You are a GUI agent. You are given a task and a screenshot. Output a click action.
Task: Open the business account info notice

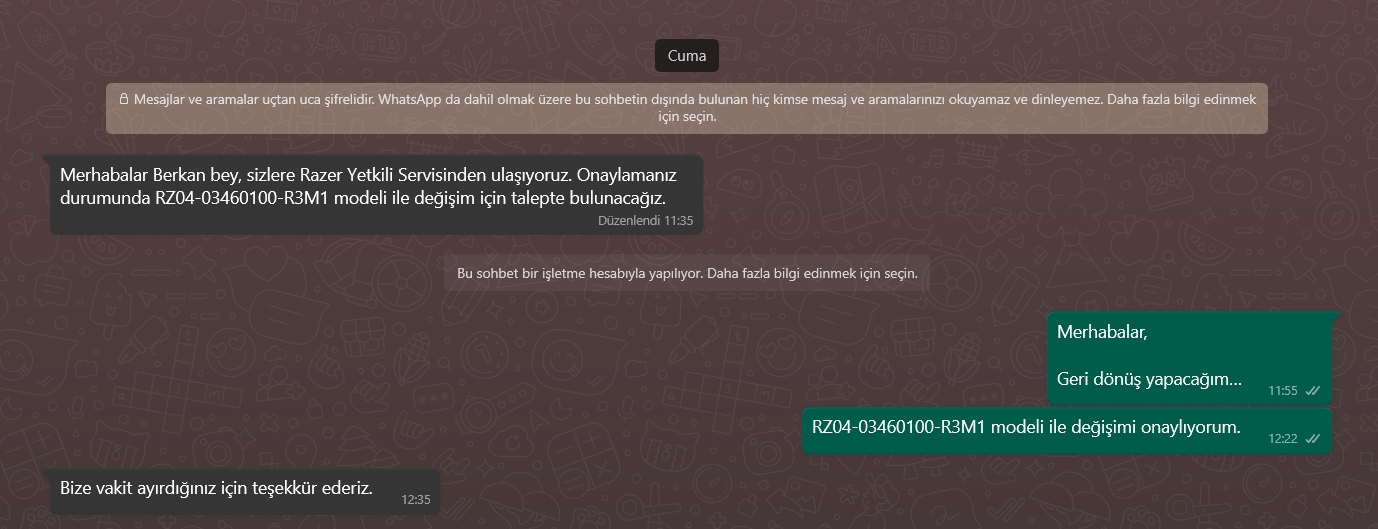click(x=687, y=273)
